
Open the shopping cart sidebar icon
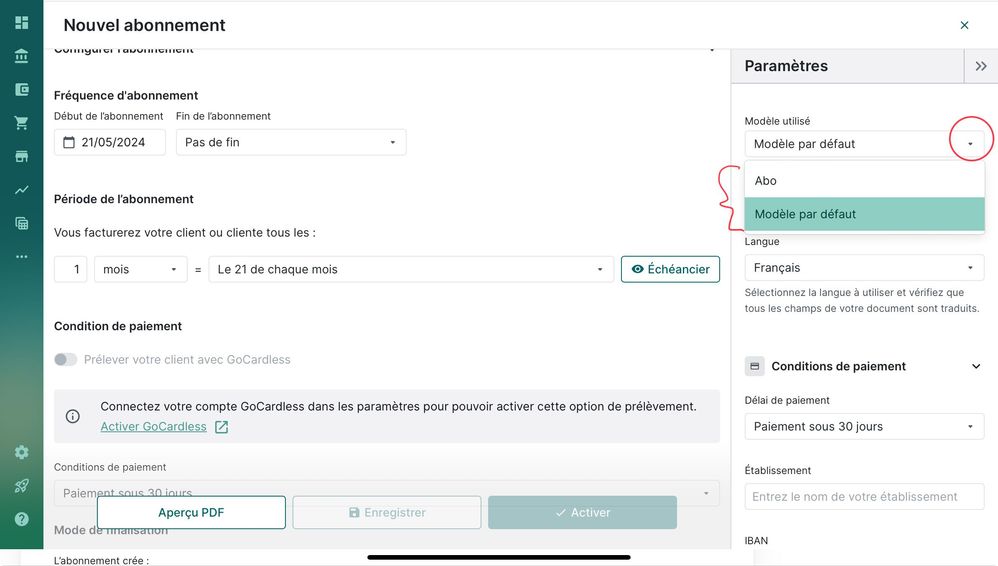click(21, 123)
